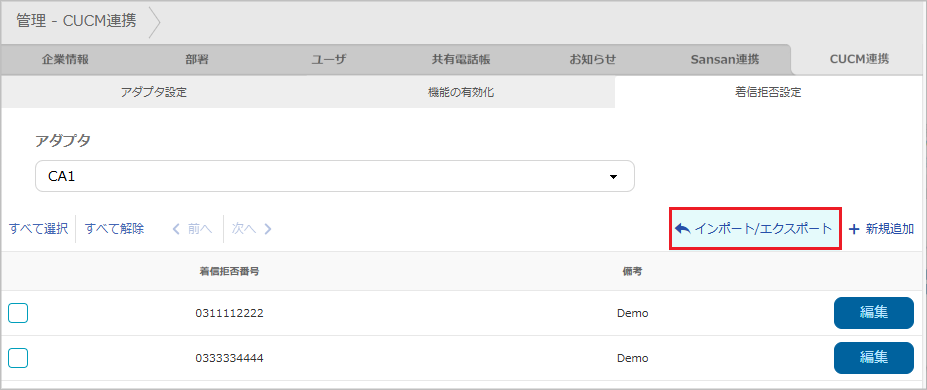This screenshot has width=927, height=390.
Task: Click the すべて選択 link
Action: (x=38, y=229)
